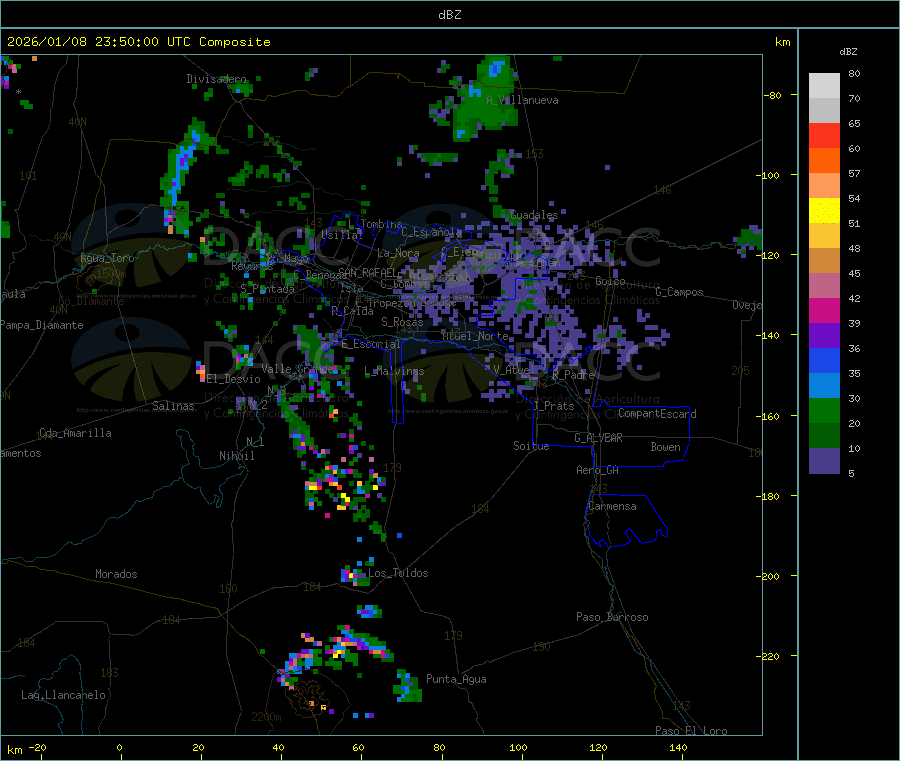This screenshot has width=900, height=761.
Task: Click the CompantEscard label
Action: (657, 414)
